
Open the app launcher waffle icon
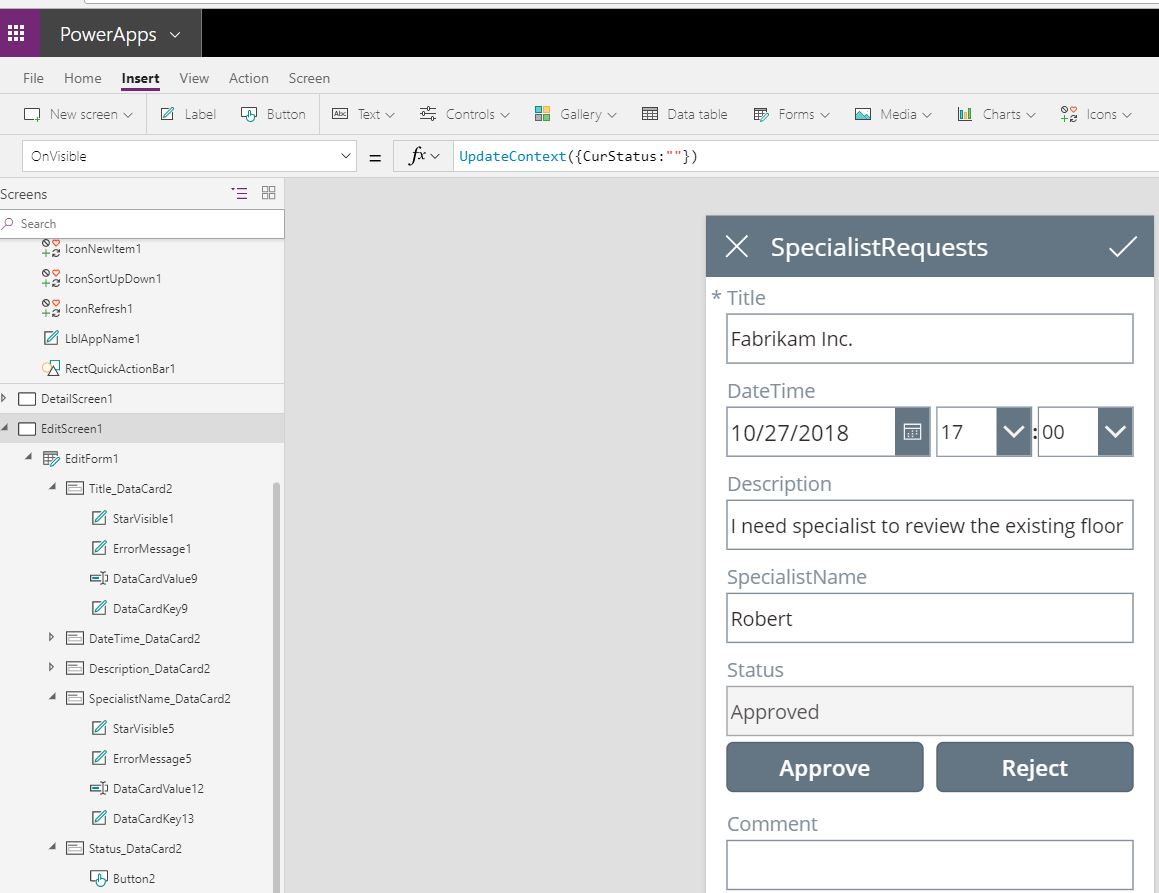[x=16, y=34]
